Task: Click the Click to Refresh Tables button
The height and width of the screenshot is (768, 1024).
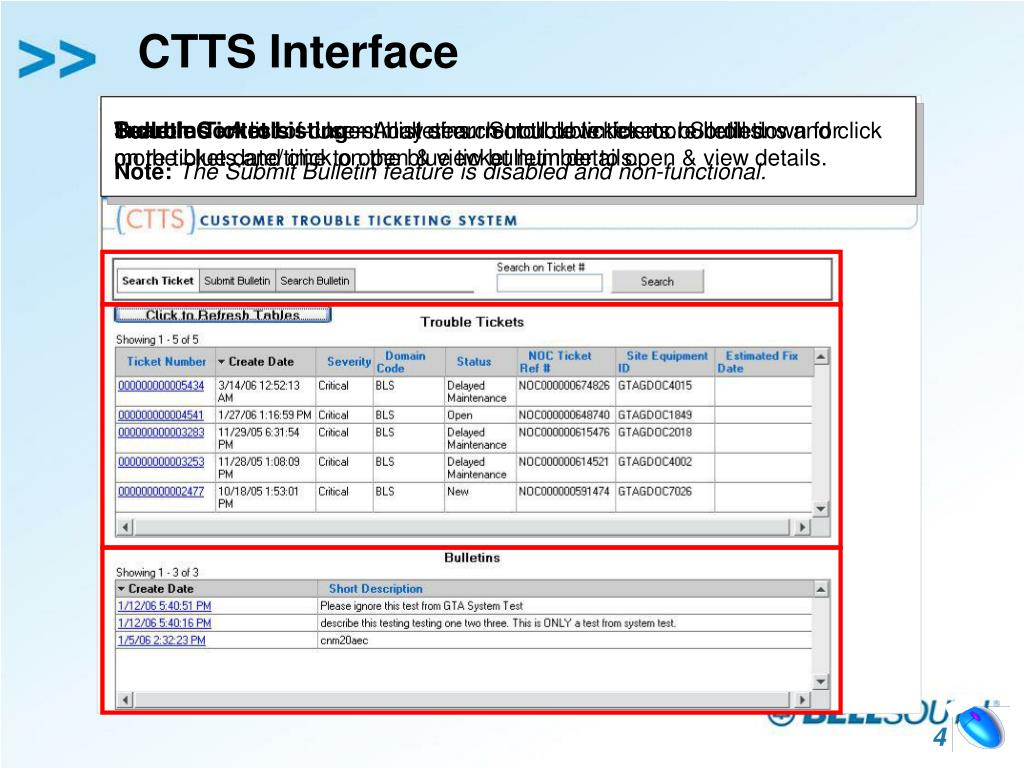Action: point(223,315)
